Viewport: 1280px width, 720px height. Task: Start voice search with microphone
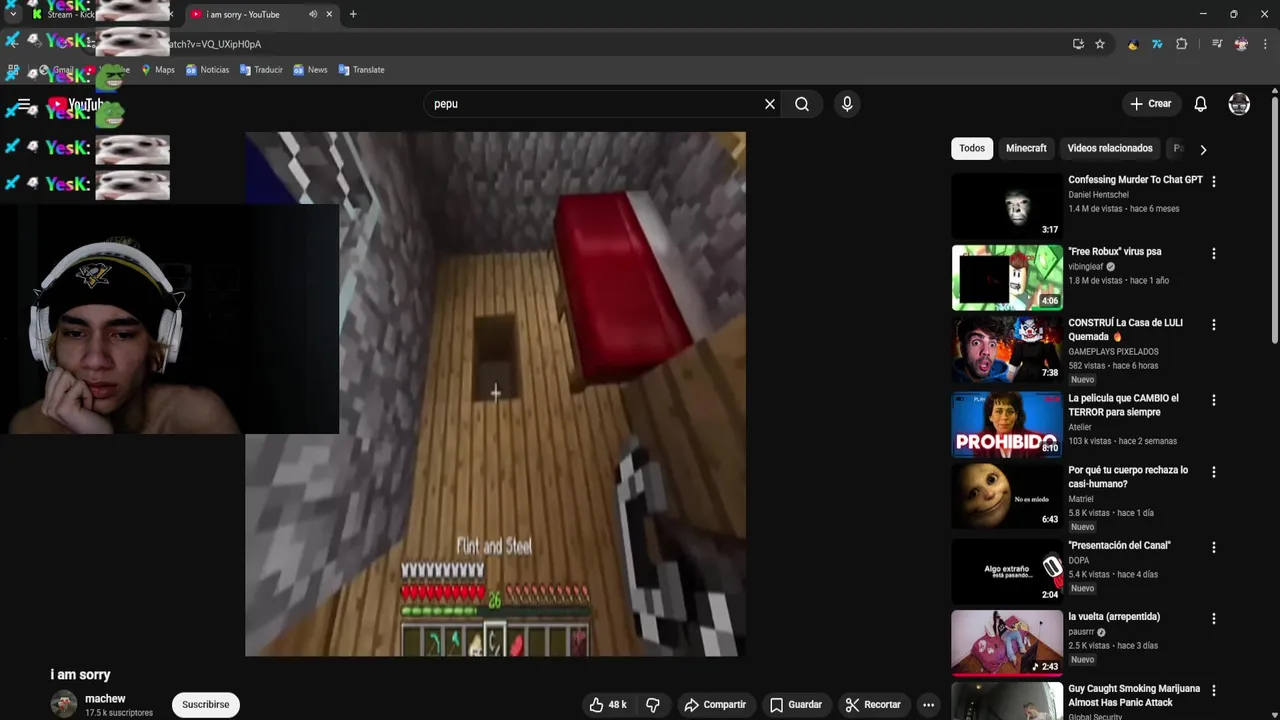coord(847,104)
